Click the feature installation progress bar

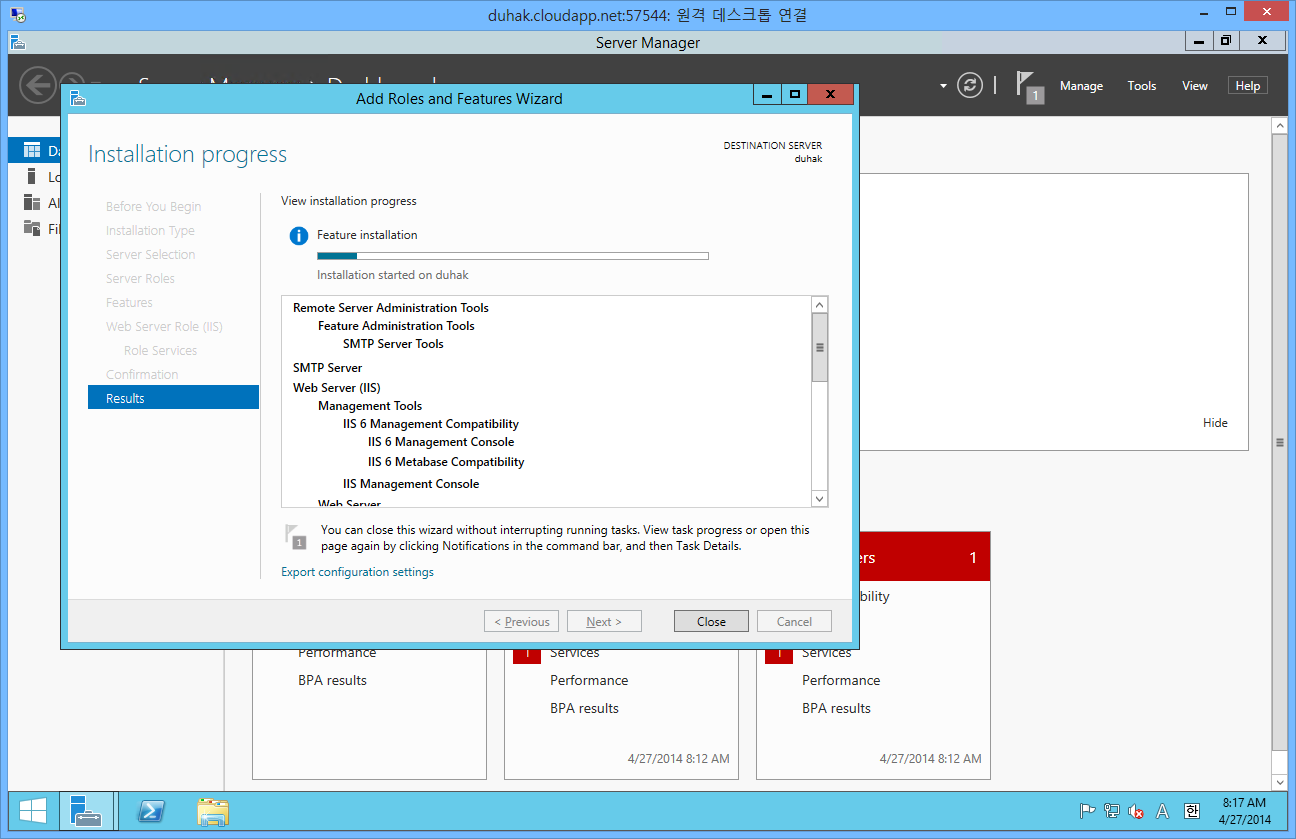513,256
